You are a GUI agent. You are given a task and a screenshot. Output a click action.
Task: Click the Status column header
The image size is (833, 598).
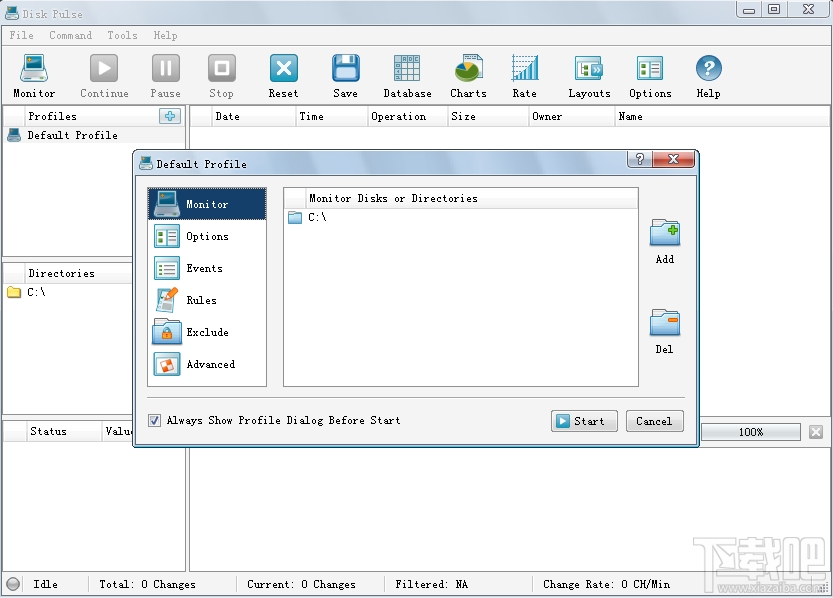63,431
